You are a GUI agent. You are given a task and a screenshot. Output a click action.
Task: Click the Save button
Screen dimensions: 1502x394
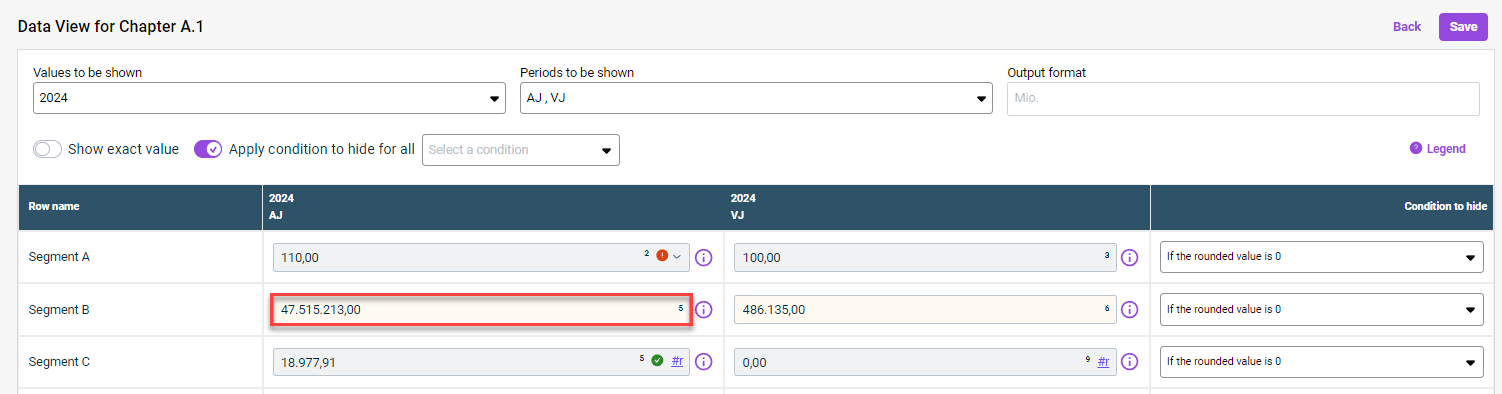1463,27
